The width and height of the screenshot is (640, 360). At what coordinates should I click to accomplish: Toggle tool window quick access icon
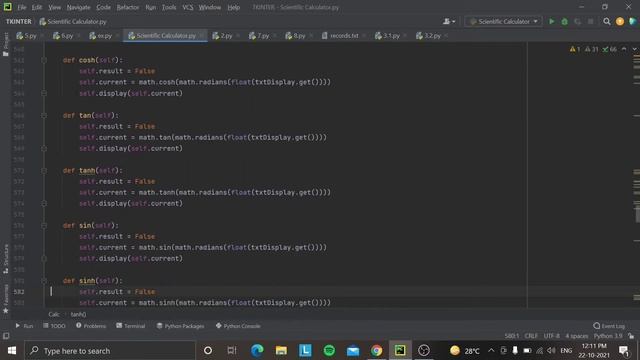(6, 336)
